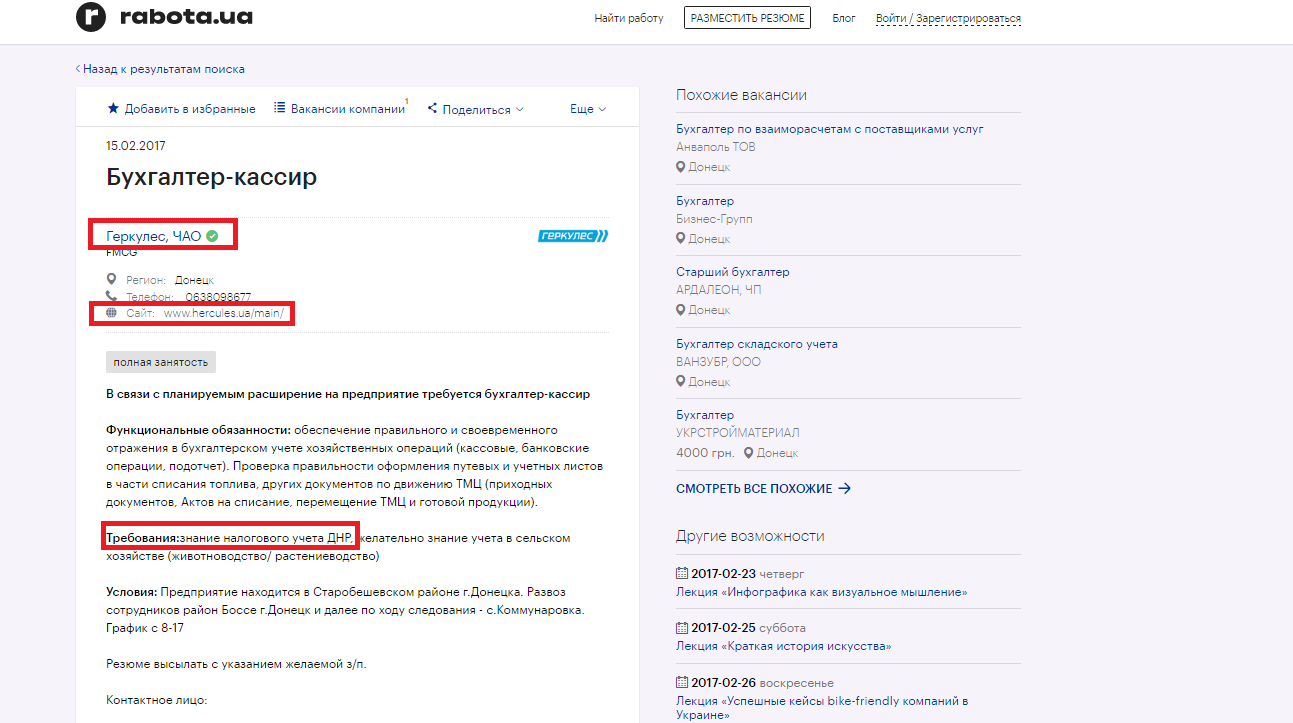Click the green verified checkmark by Геркулес
1293x723 pixels.
212,236
